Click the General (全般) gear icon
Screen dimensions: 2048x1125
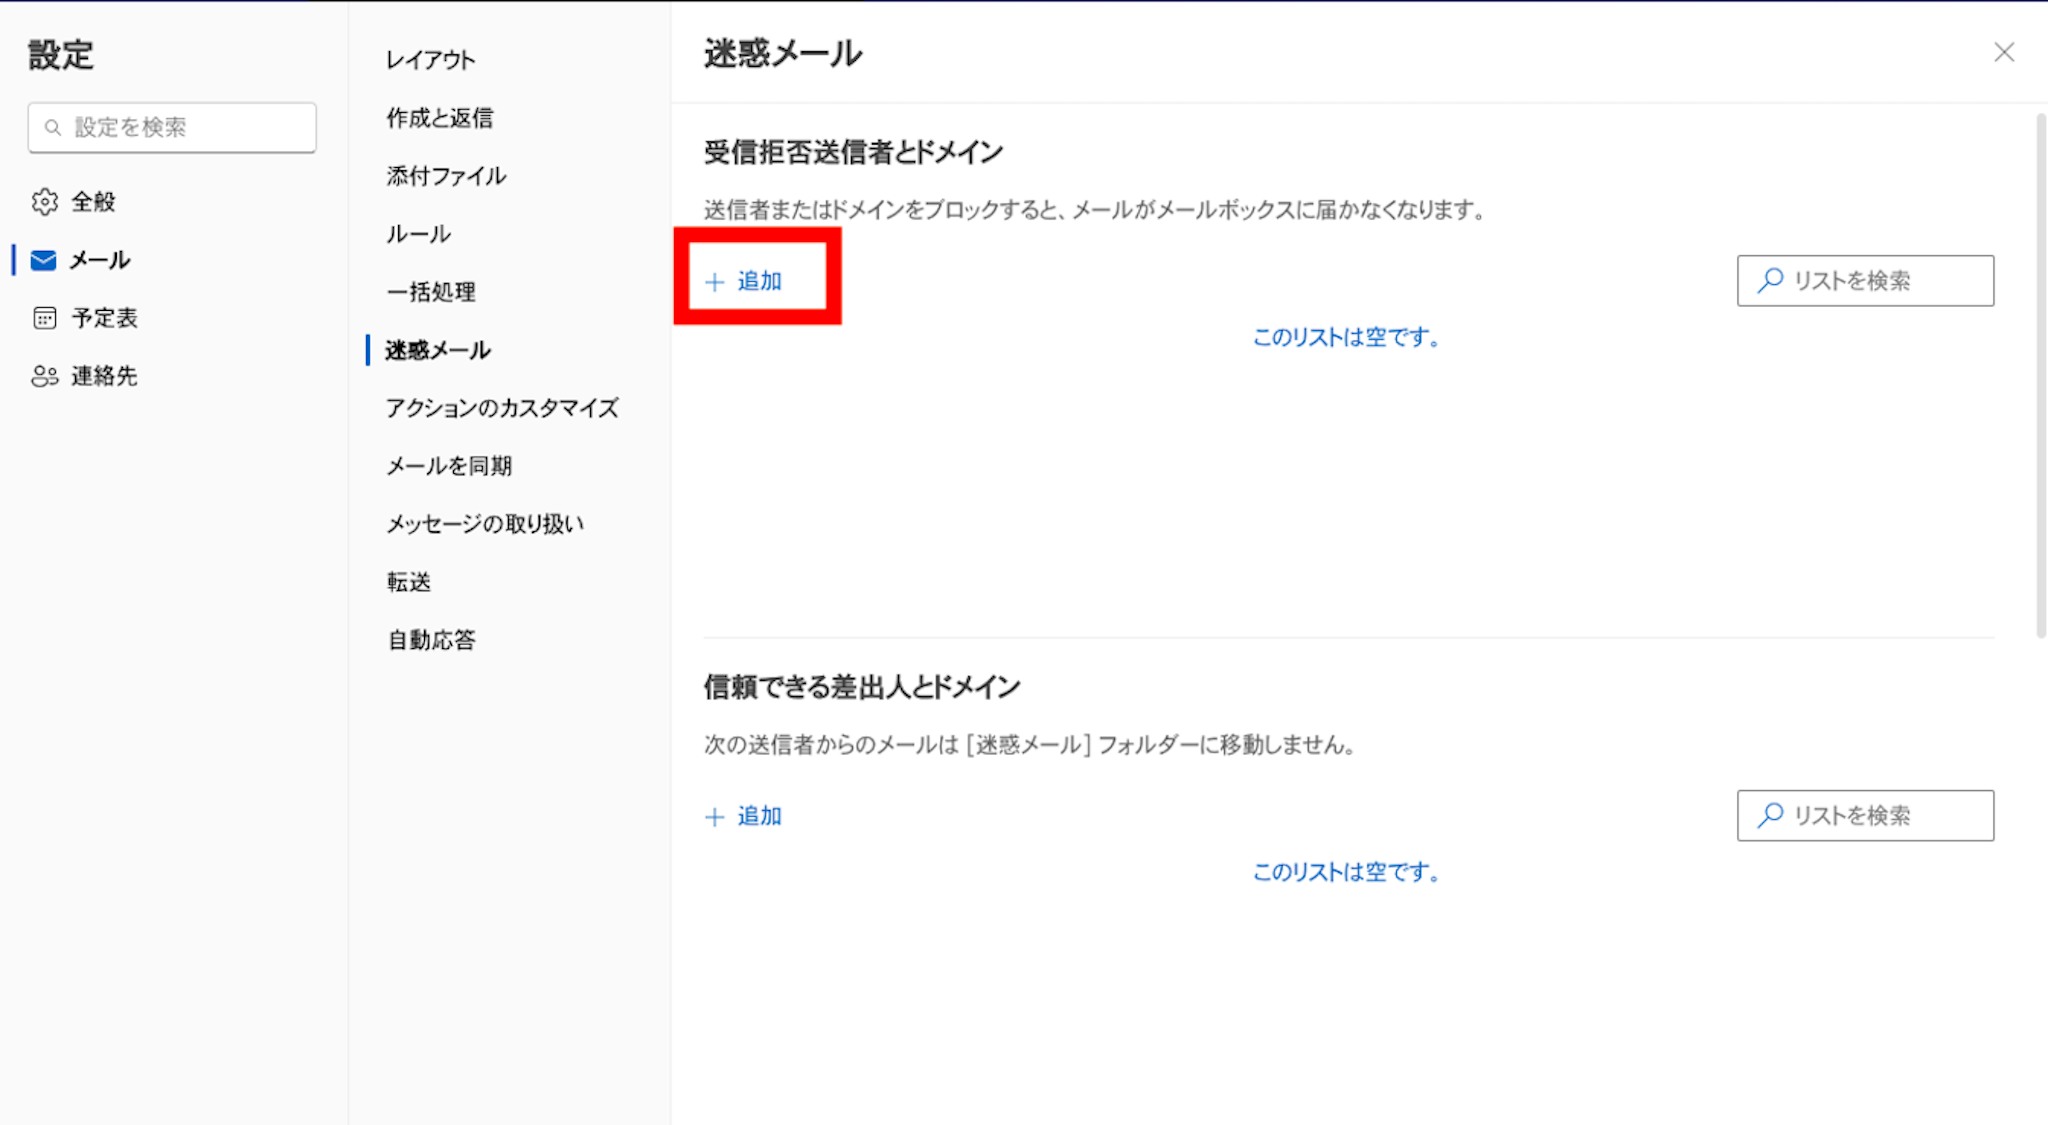tap(44, 202)
